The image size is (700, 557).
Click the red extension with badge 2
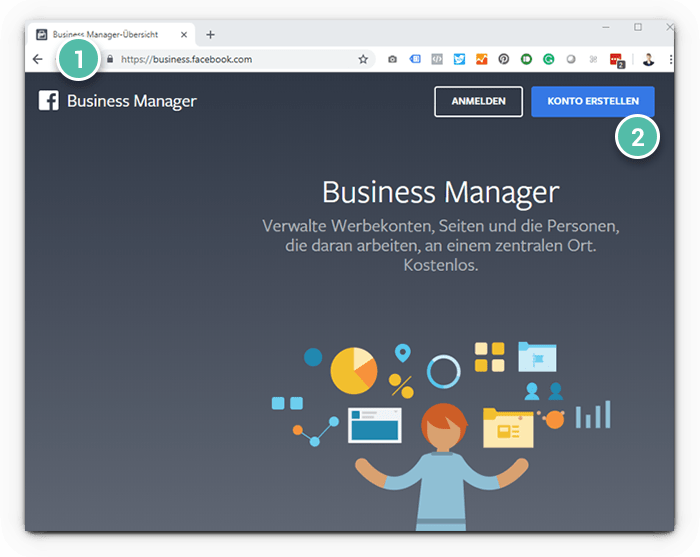[x=616, y=60]
